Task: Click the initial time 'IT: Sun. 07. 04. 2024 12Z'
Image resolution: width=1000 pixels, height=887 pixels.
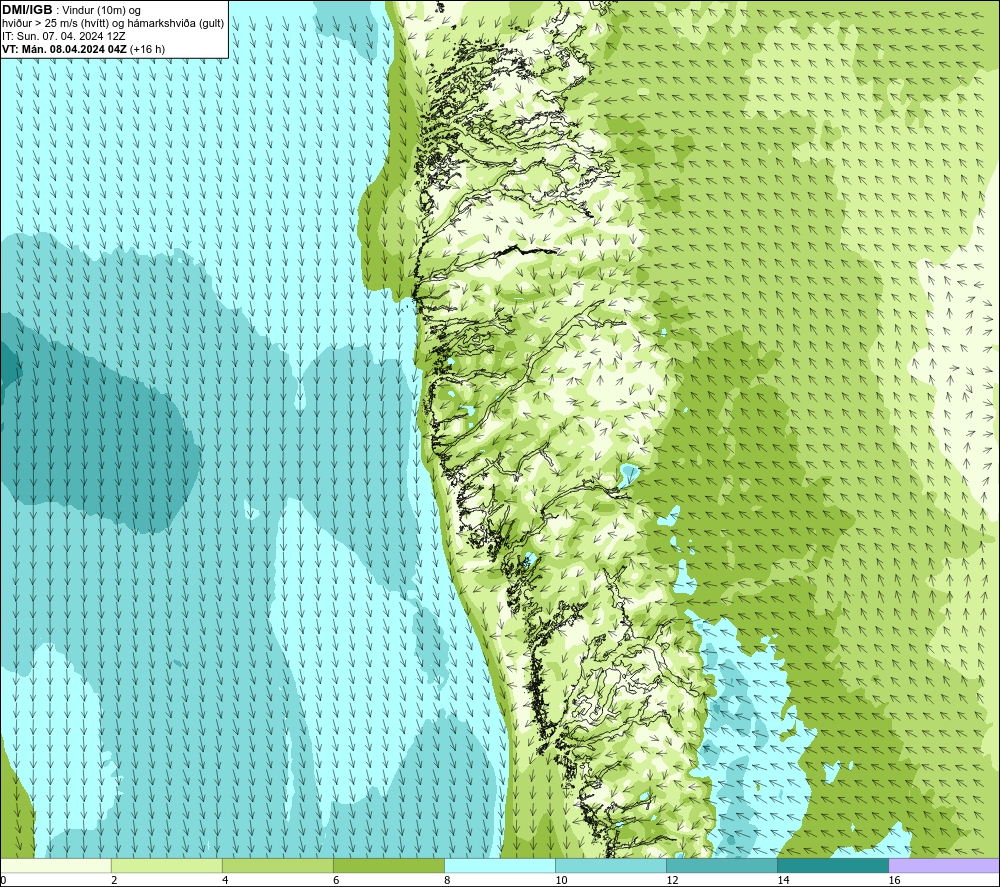Action: tap(64, 36)
